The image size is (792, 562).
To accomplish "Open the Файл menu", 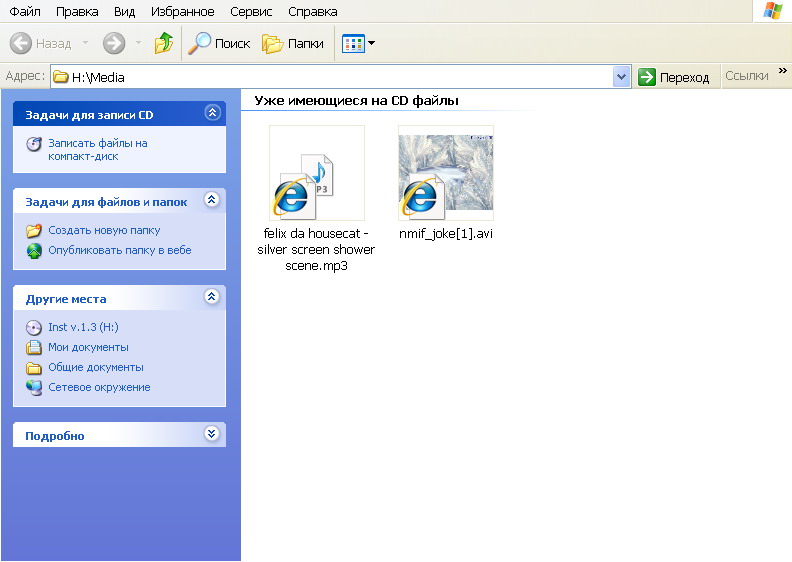I will click(25, 12).
